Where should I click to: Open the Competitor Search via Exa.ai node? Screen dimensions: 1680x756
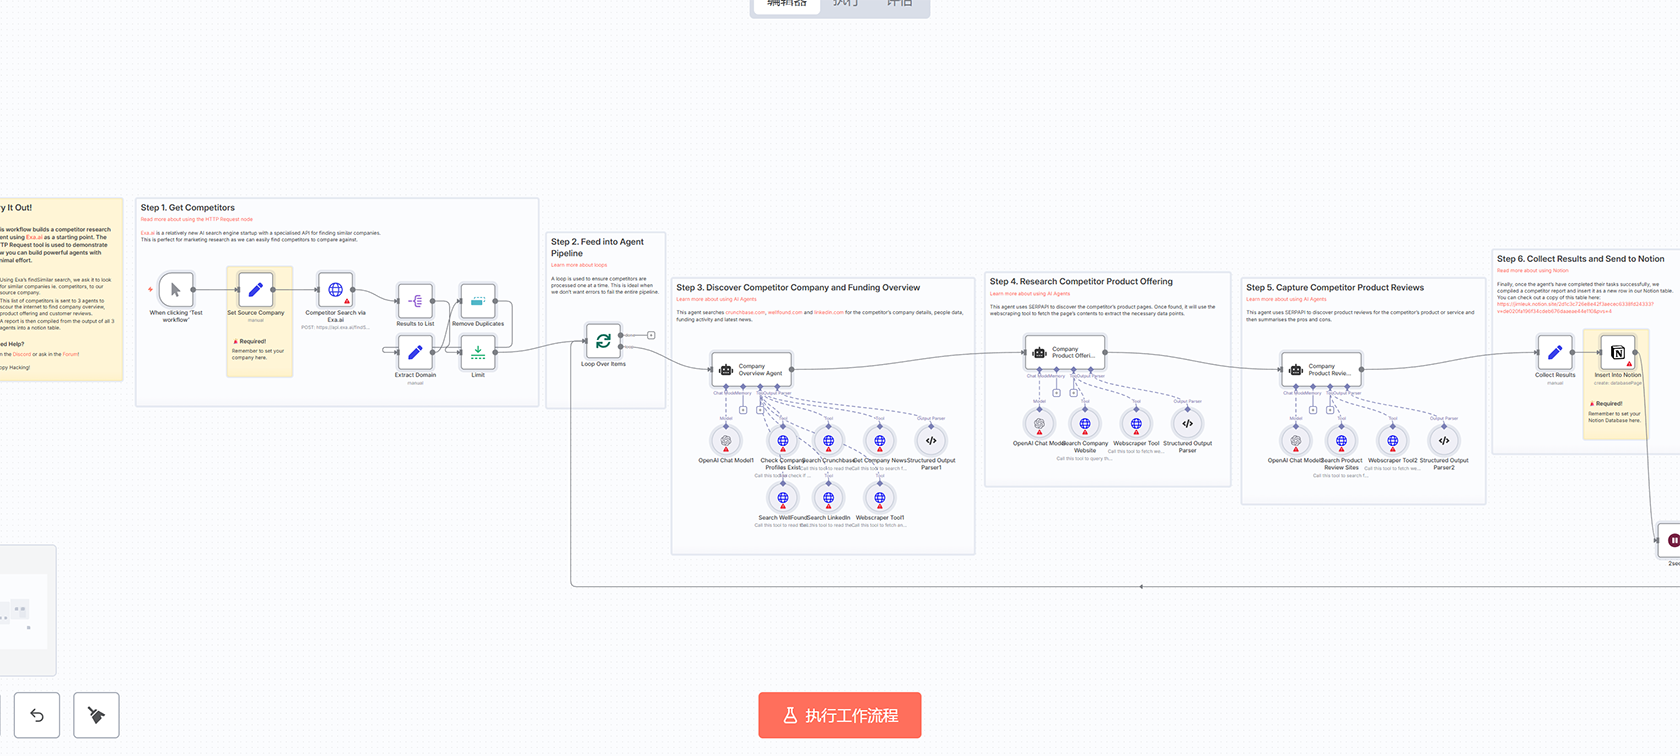tap(336, 290)
